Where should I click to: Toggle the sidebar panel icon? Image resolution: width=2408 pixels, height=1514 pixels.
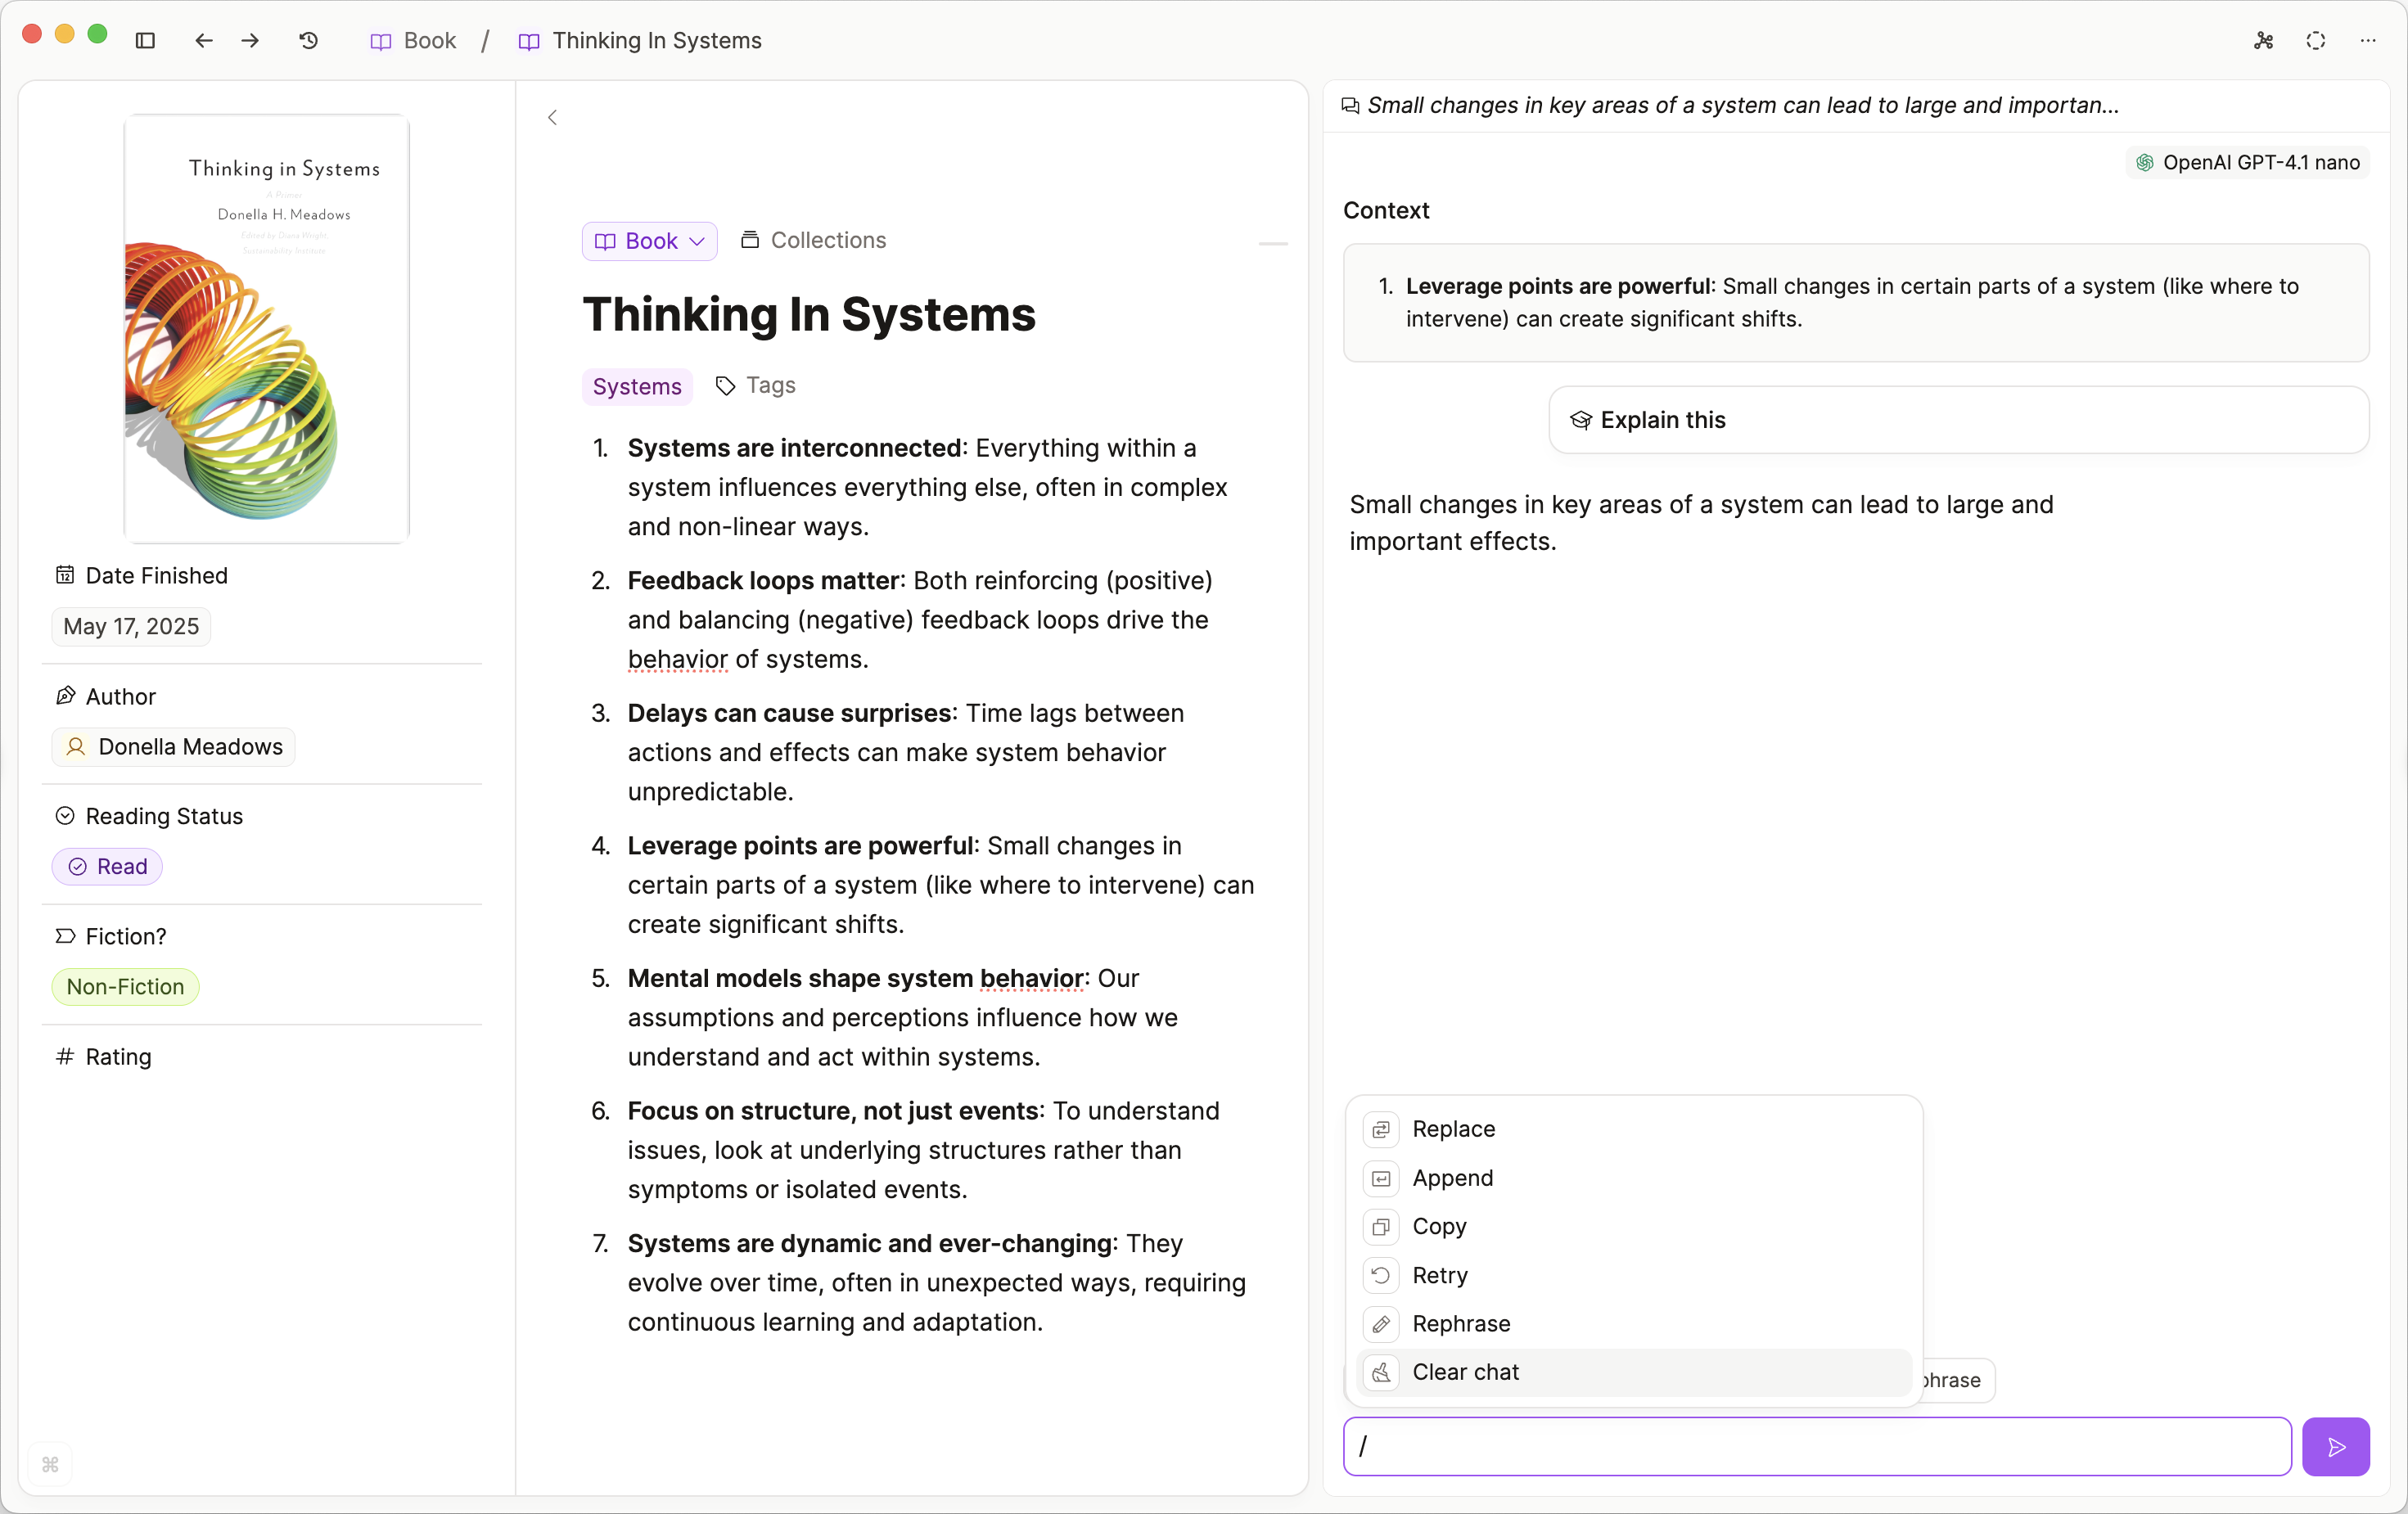(x=145, y=40)
